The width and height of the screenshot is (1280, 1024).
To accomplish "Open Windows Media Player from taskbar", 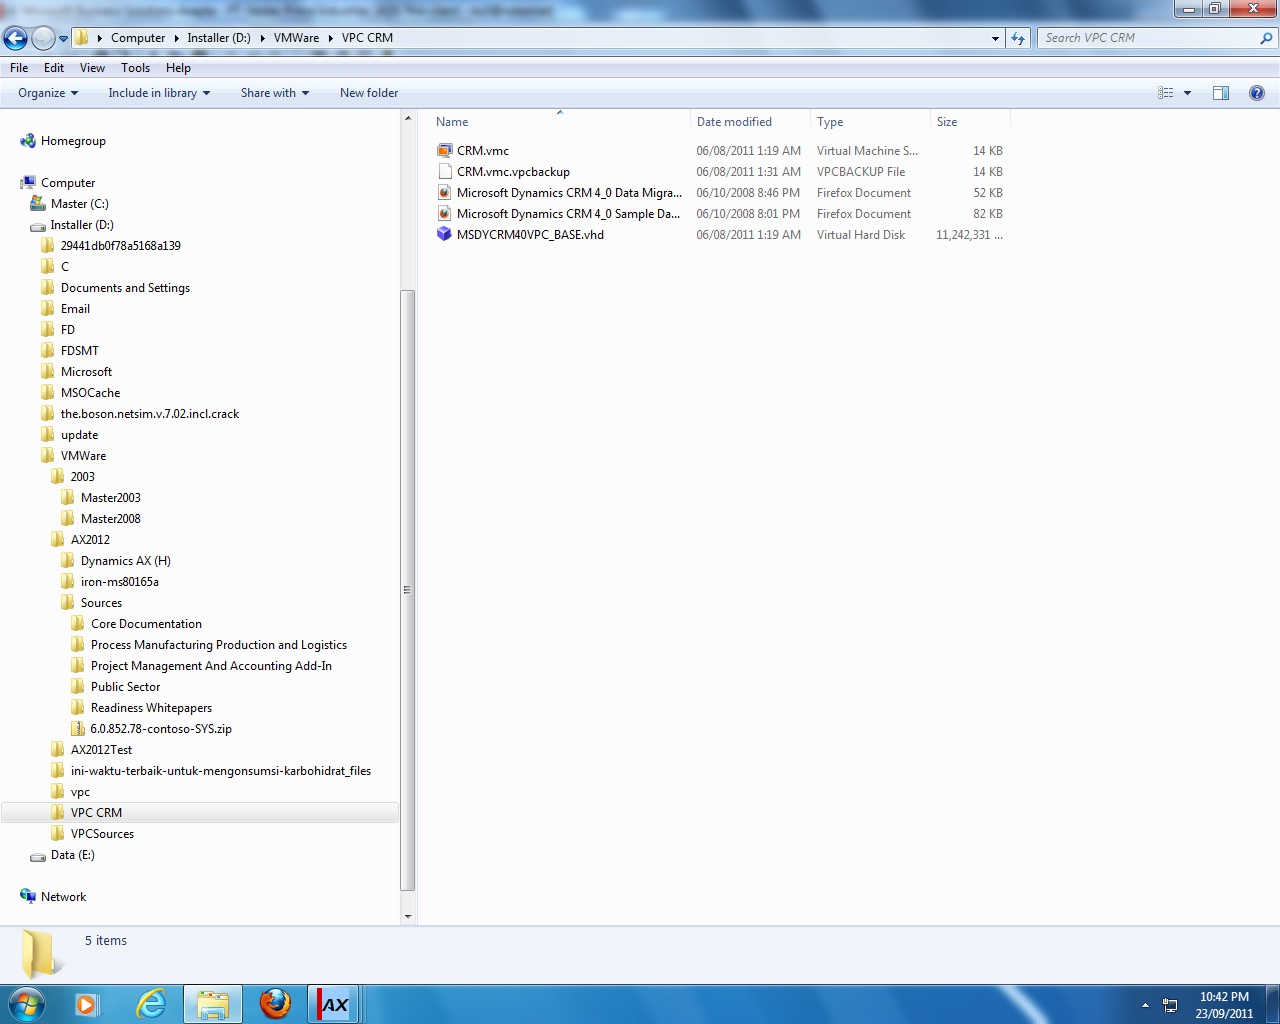I will coord(87,1004).
